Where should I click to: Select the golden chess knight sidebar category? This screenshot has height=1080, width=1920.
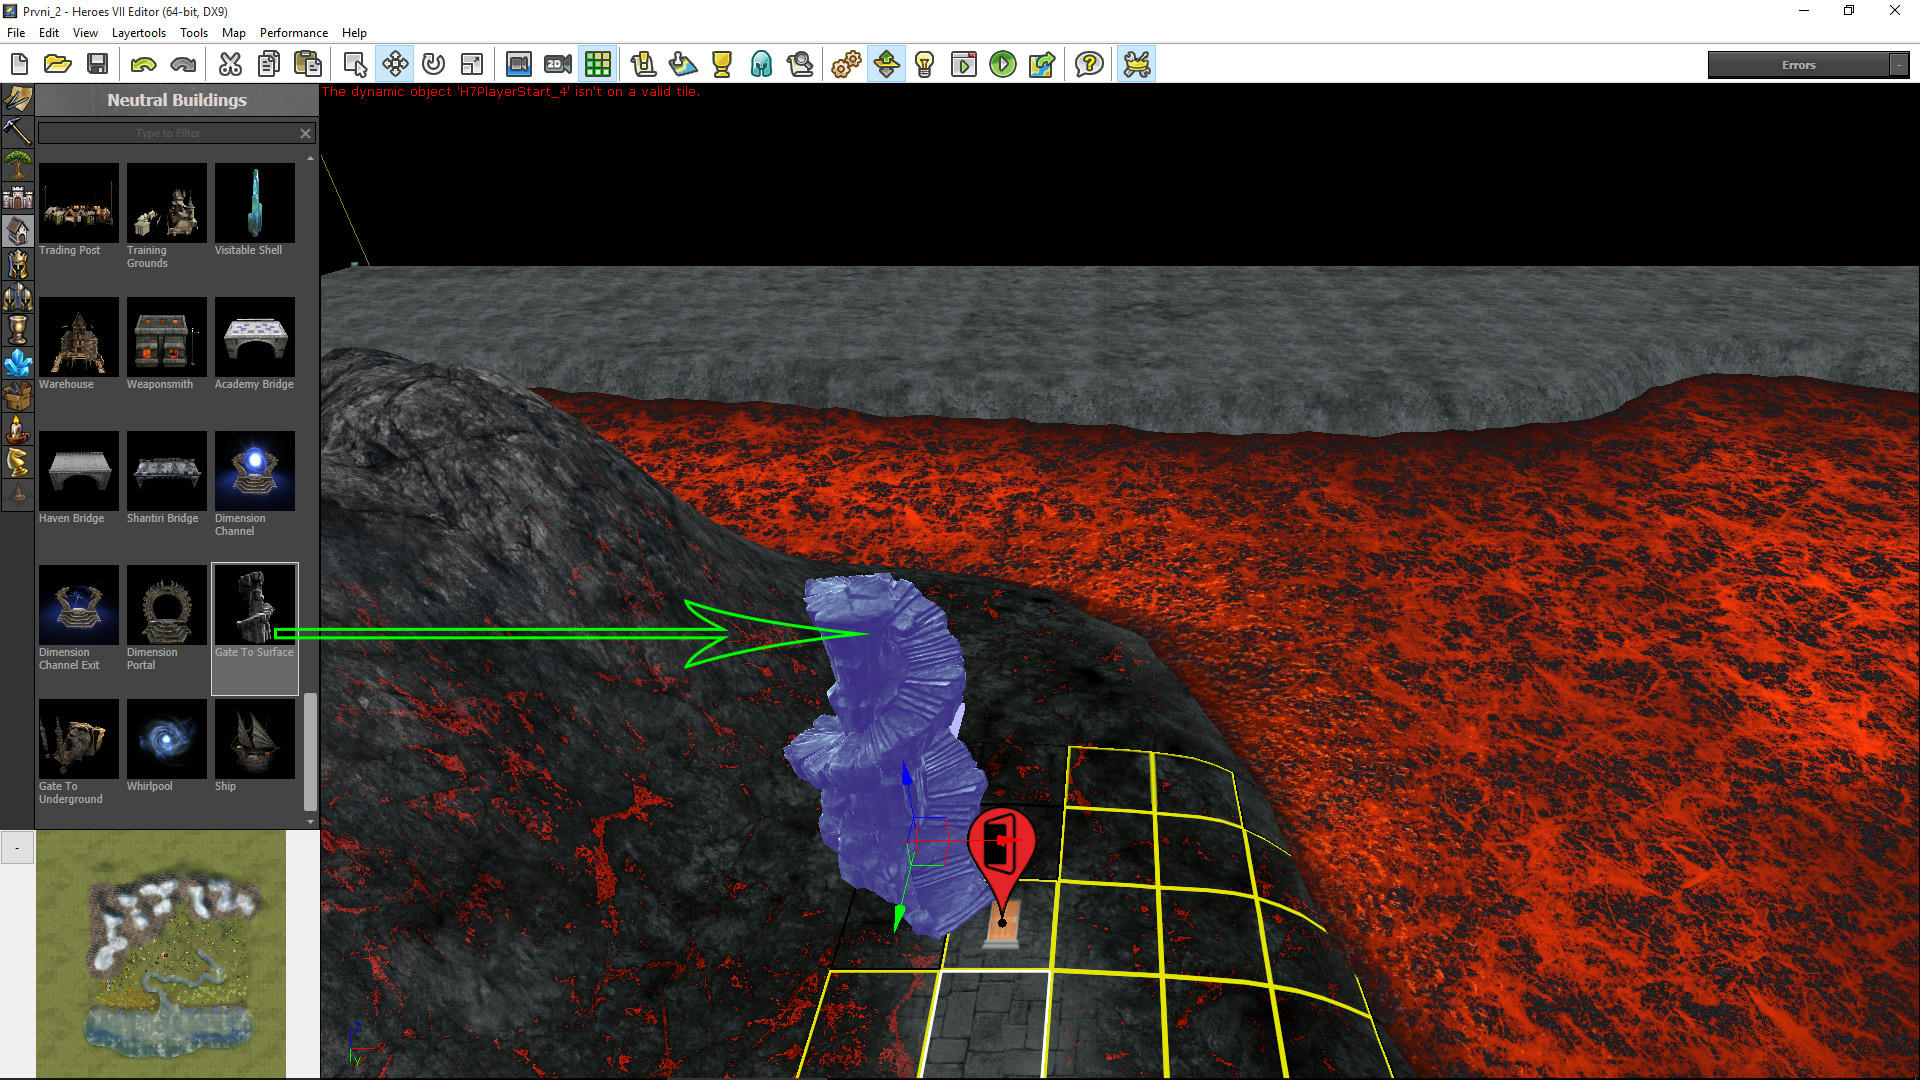click(18, 462)
